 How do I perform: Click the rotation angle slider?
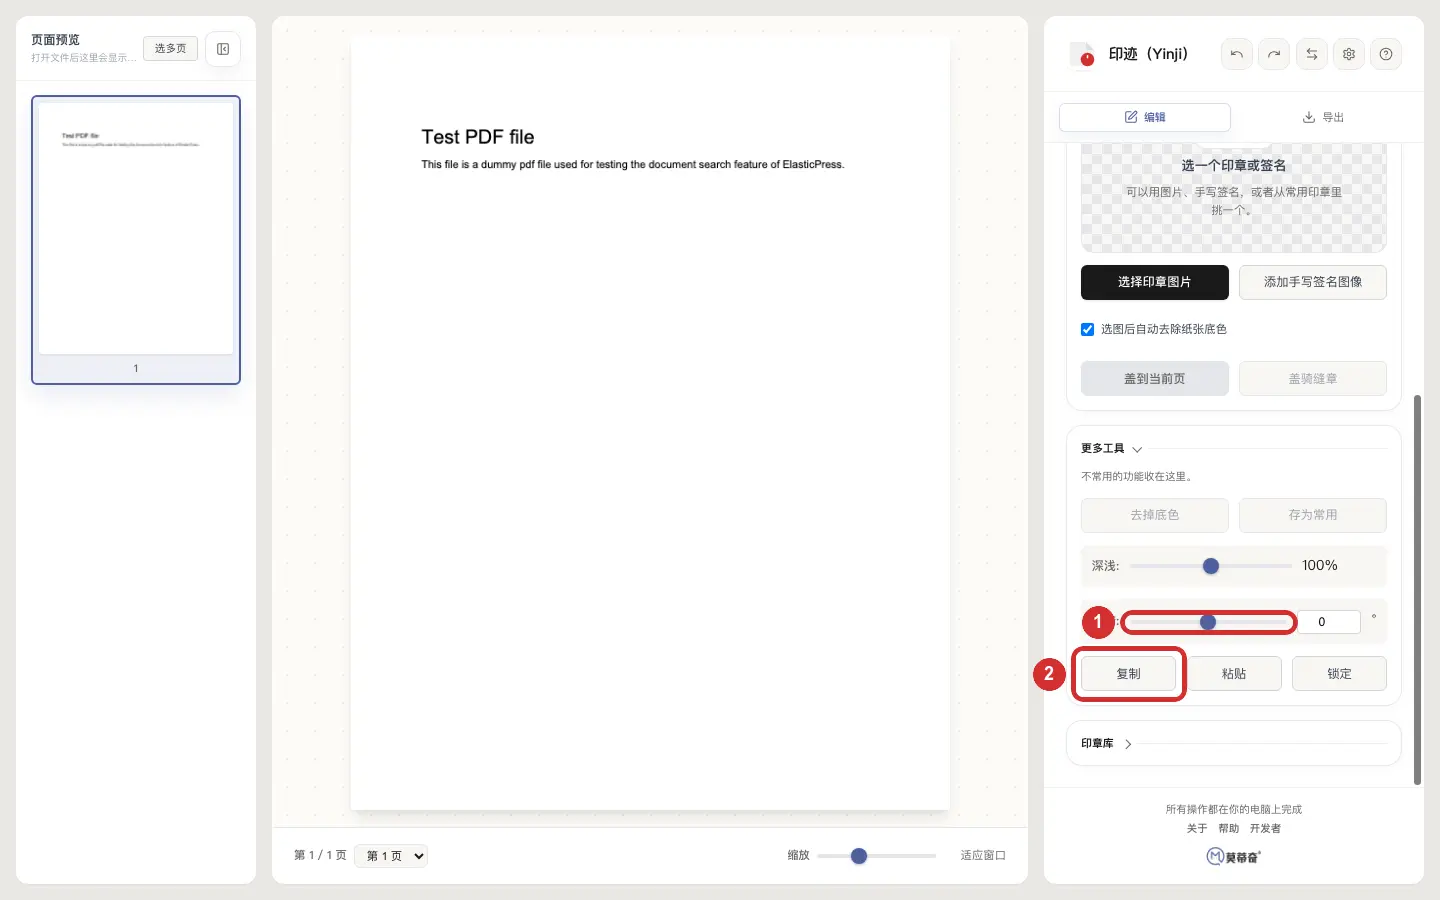point(1208,622)
